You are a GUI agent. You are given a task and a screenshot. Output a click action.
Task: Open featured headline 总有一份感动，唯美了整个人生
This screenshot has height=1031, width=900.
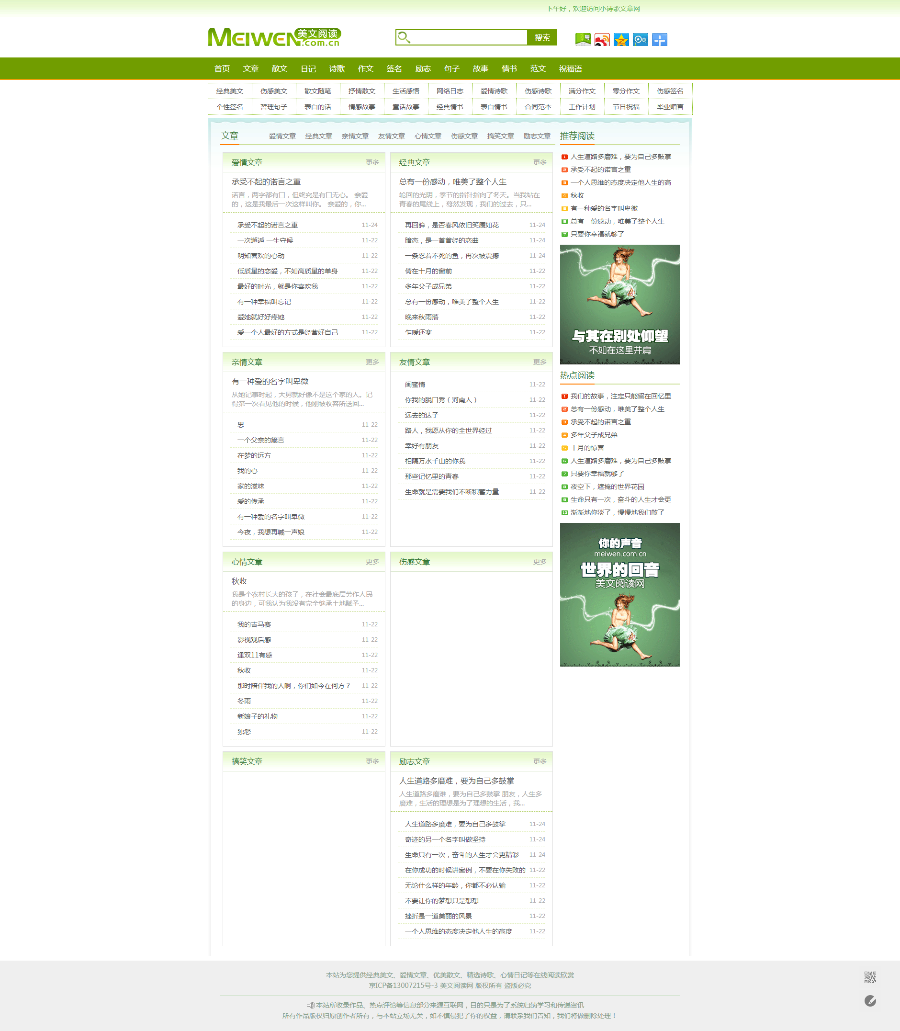pyautogui.click(x=453, y=181)
